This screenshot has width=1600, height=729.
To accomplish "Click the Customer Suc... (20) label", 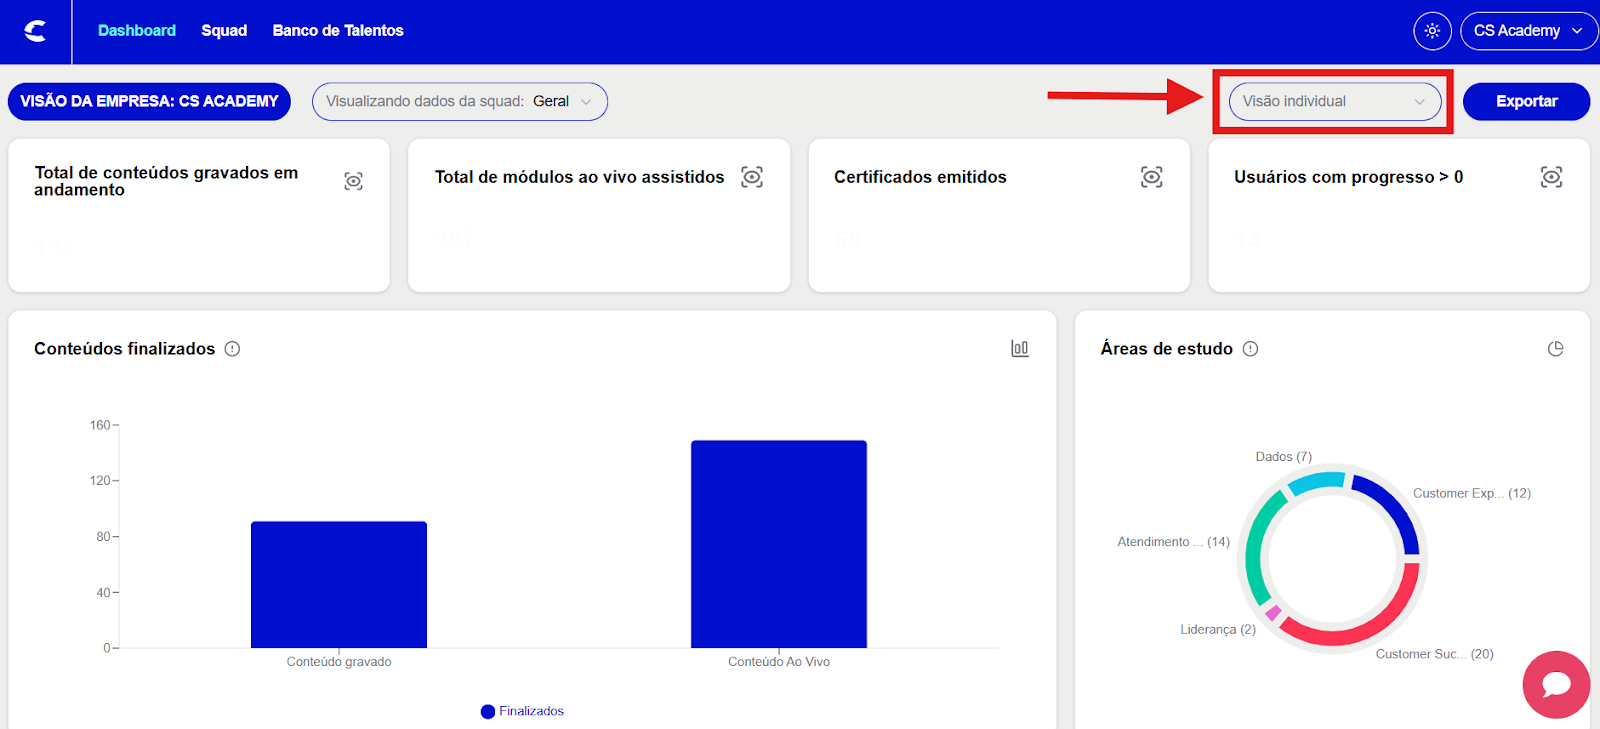I will (x=1435, y=654).
